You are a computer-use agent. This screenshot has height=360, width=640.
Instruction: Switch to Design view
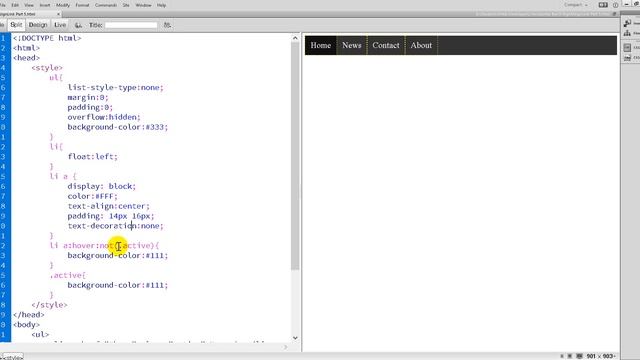click(38, 25)
